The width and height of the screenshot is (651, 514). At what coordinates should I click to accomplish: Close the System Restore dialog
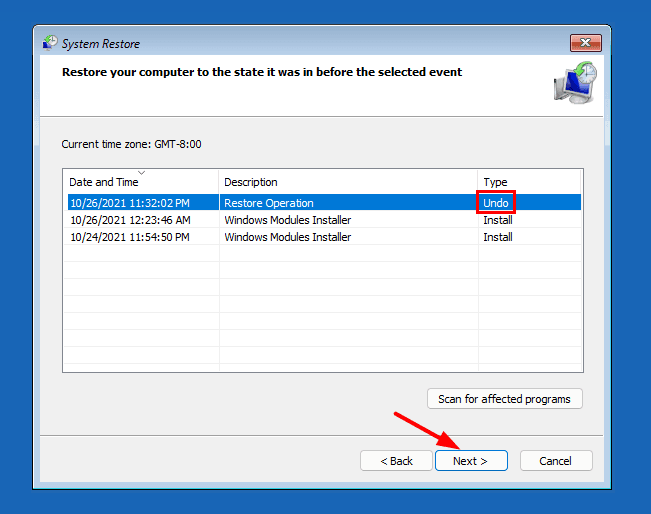(x=585, y=43)
